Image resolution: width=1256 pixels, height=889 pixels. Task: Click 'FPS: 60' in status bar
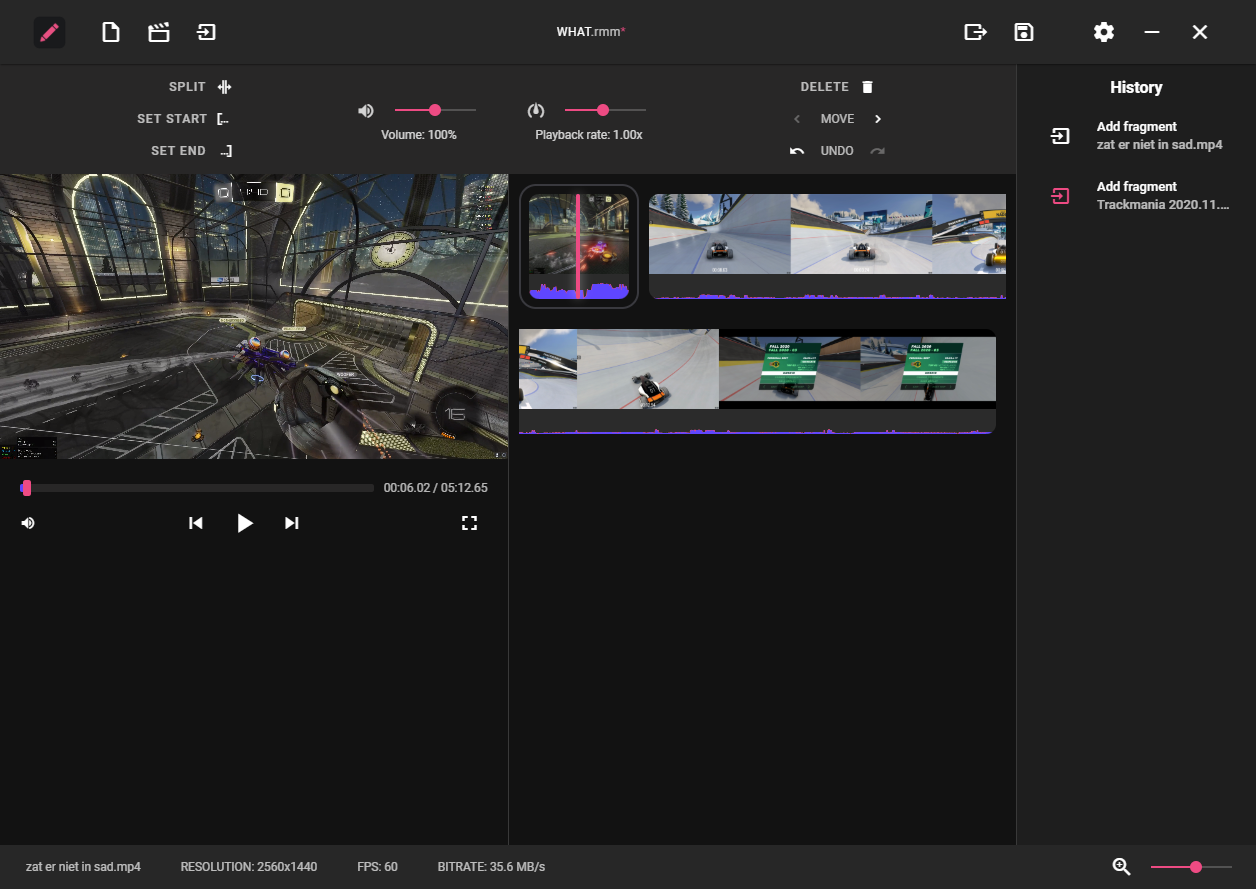[377, 867]
